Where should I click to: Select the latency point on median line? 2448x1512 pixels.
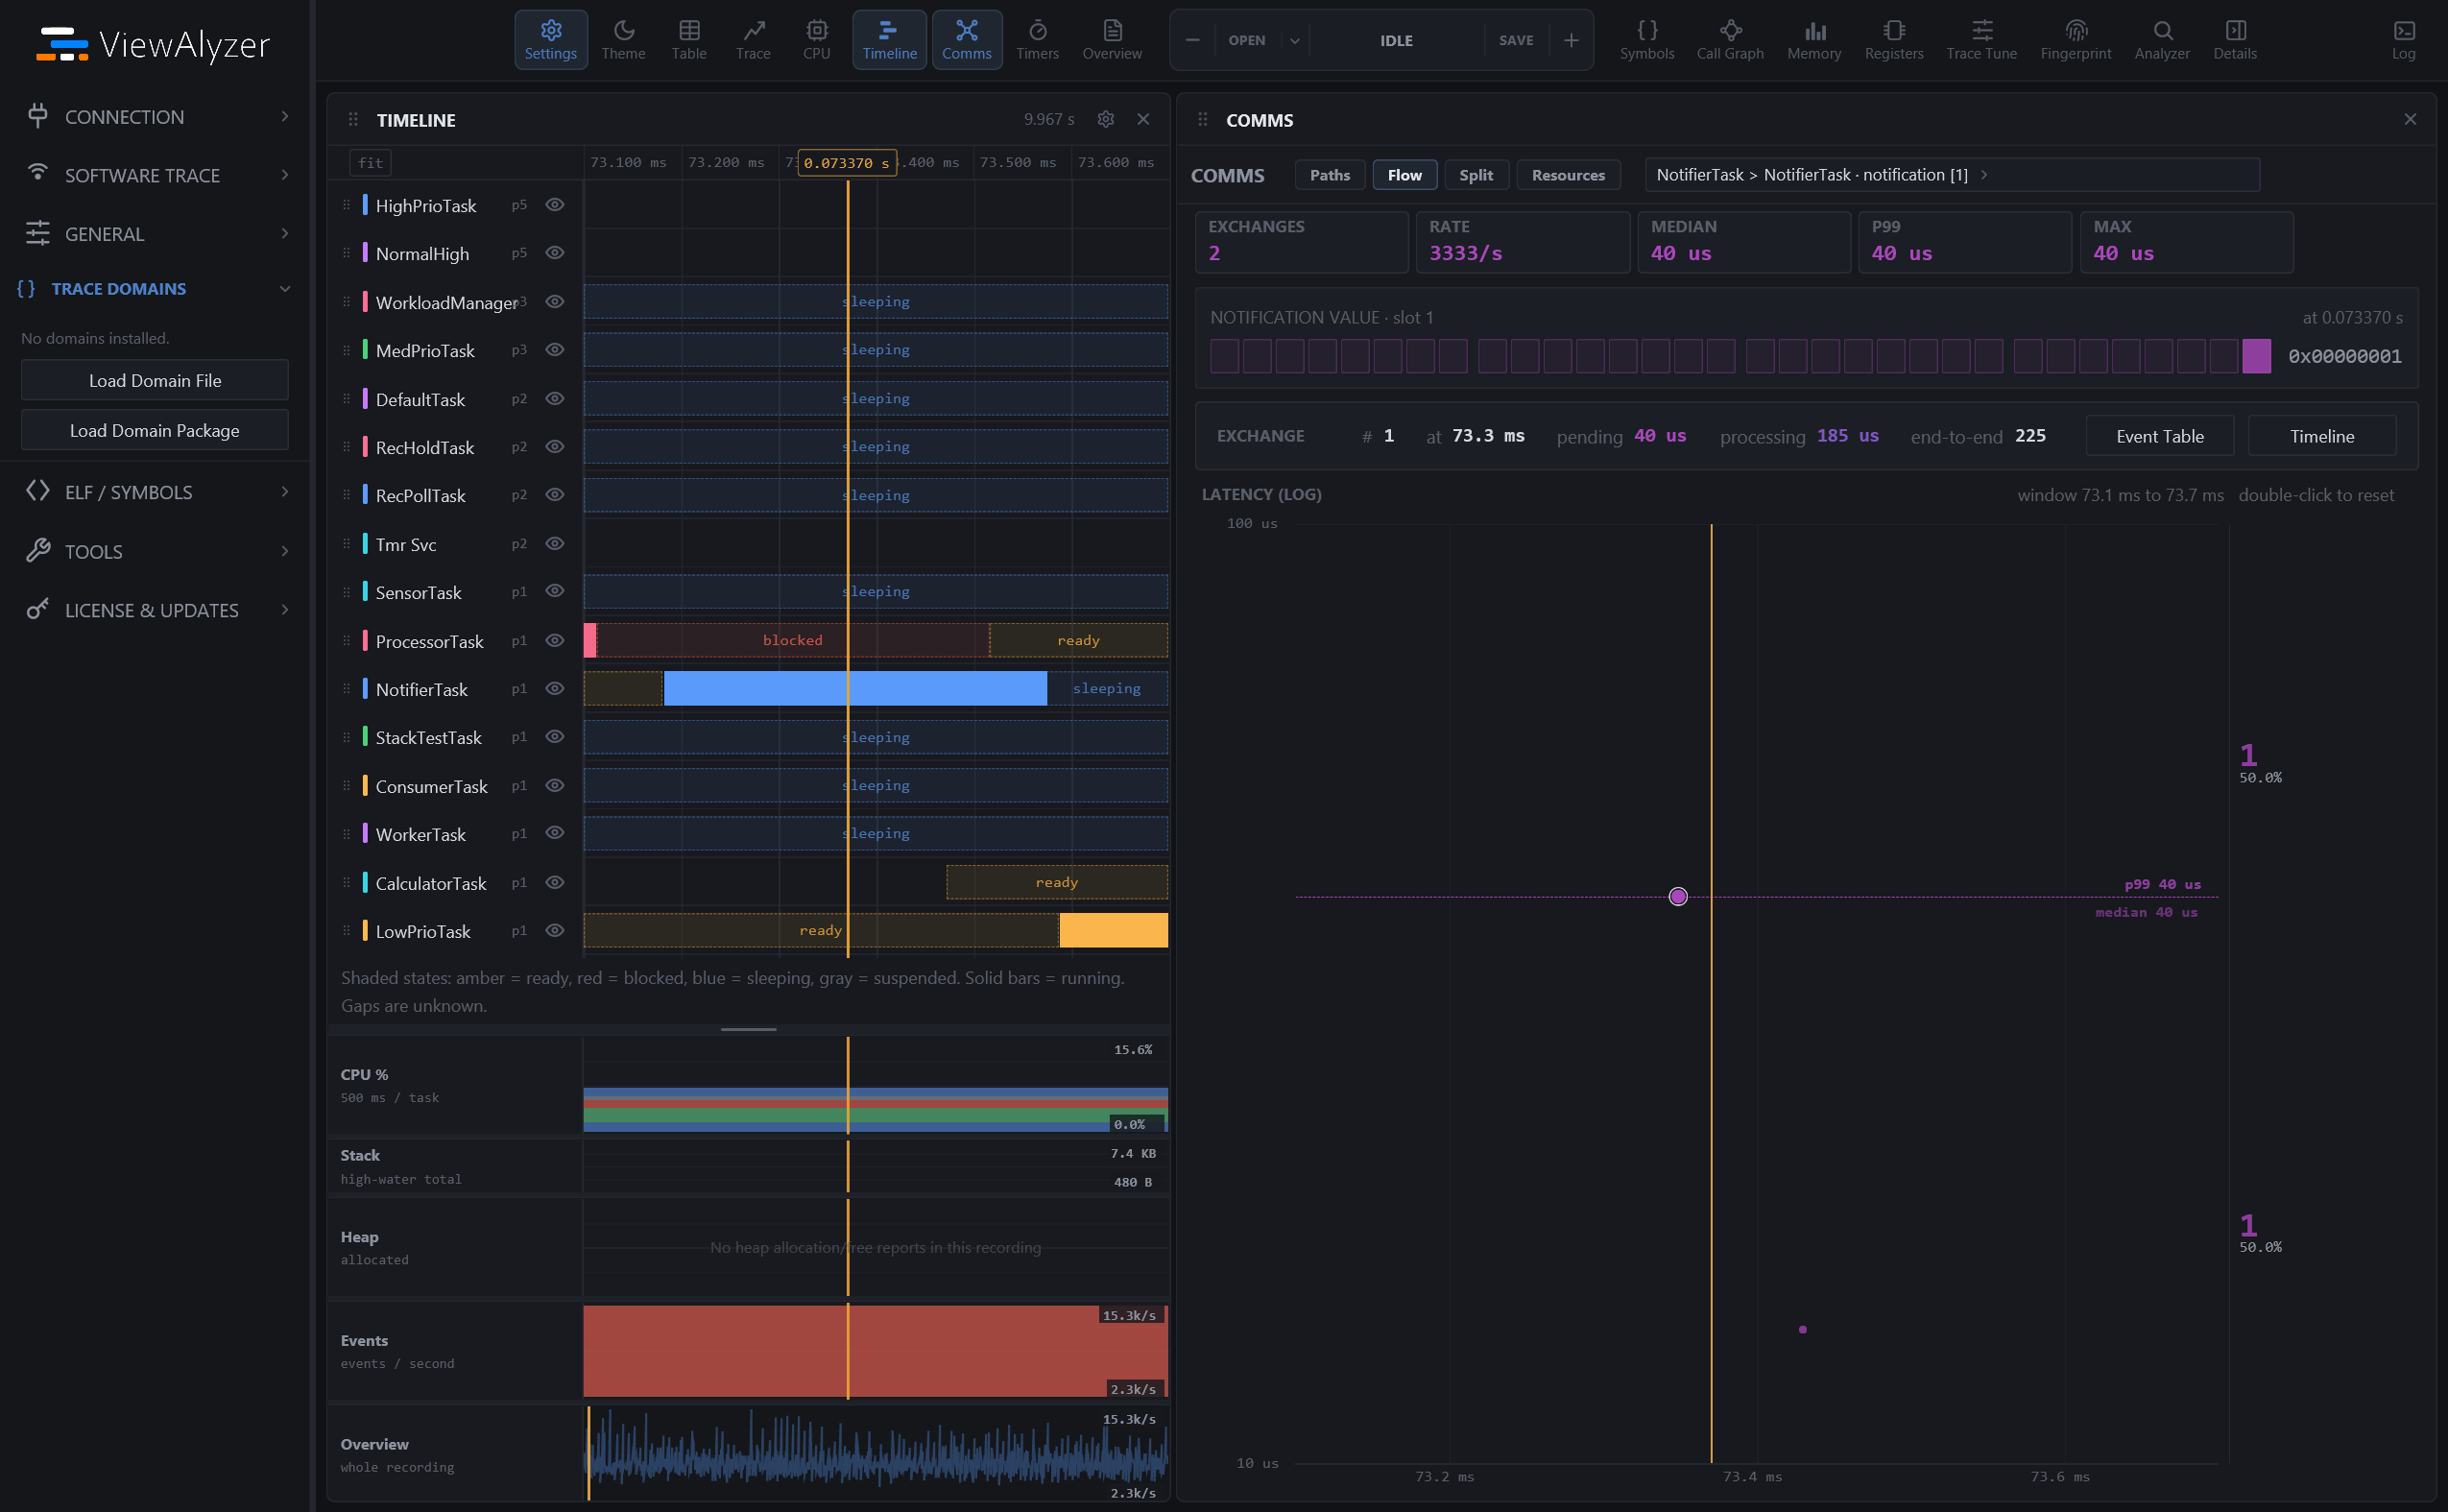pyautogui.click(x=1678, y=896)
